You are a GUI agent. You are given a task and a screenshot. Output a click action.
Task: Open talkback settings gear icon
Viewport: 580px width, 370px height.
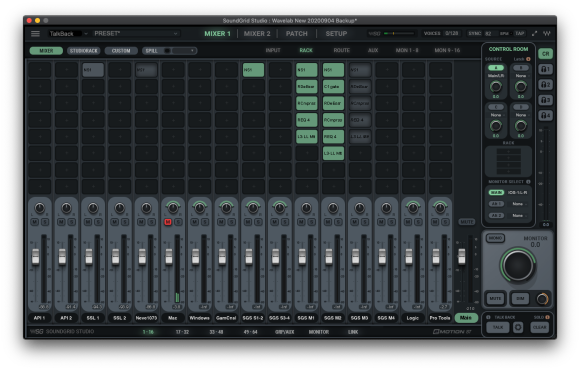coord(518,327)
